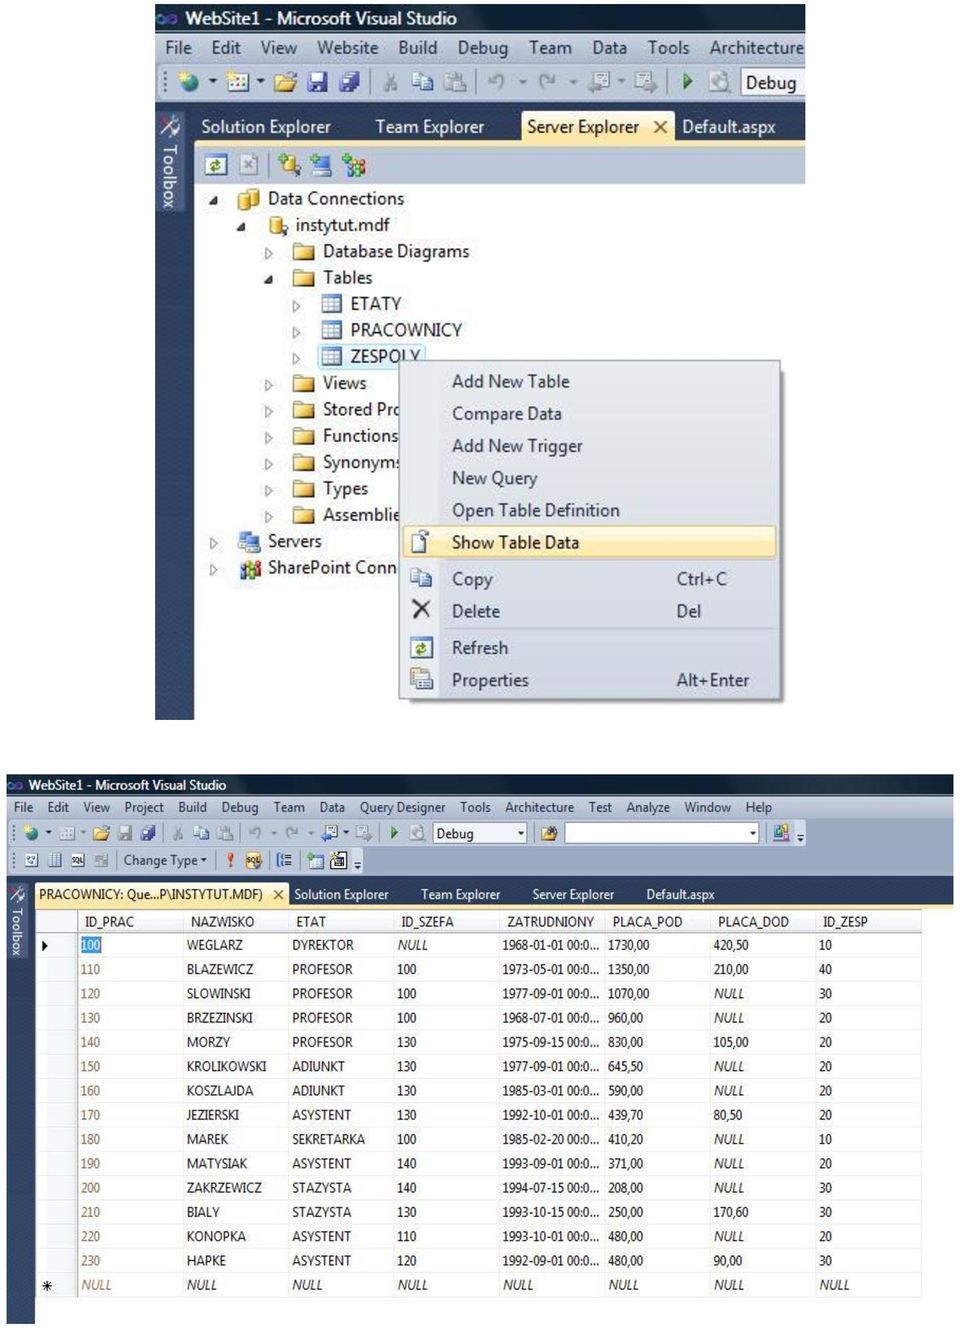Expand the ETATY table node
960x1331 pixels.
point(296,306)
